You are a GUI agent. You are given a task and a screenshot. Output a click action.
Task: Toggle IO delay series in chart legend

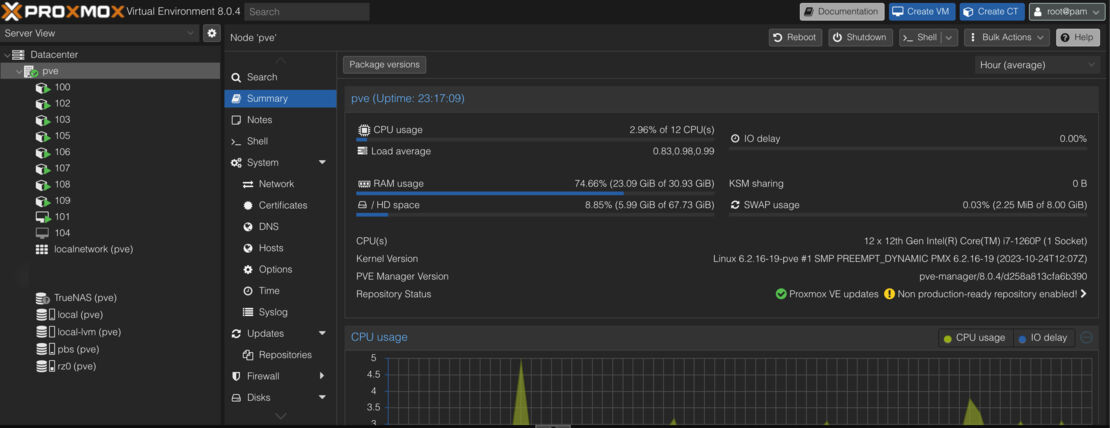[x=1043, y=338]
